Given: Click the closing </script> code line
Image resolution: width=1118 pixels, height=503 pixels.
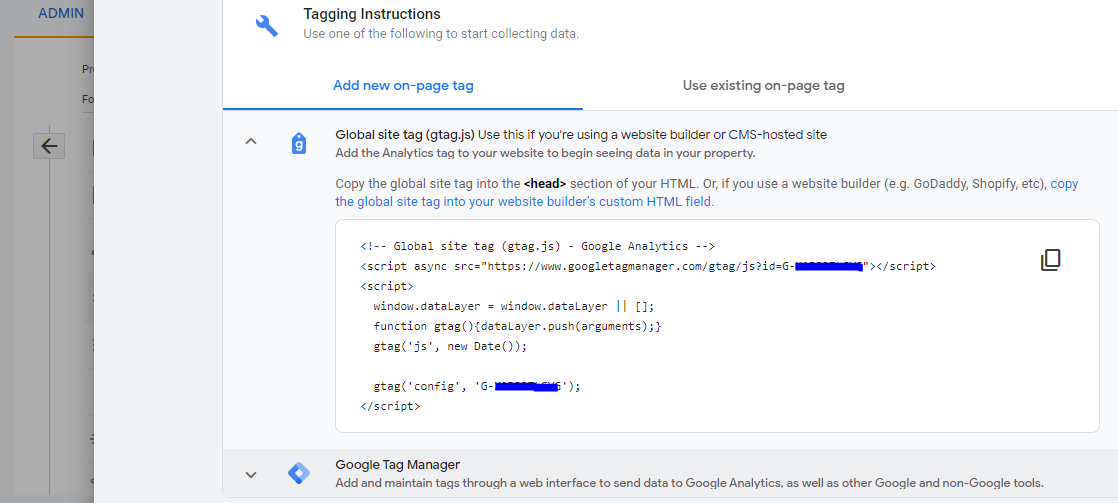Looking at the screenshot, I should click(390, 406).
